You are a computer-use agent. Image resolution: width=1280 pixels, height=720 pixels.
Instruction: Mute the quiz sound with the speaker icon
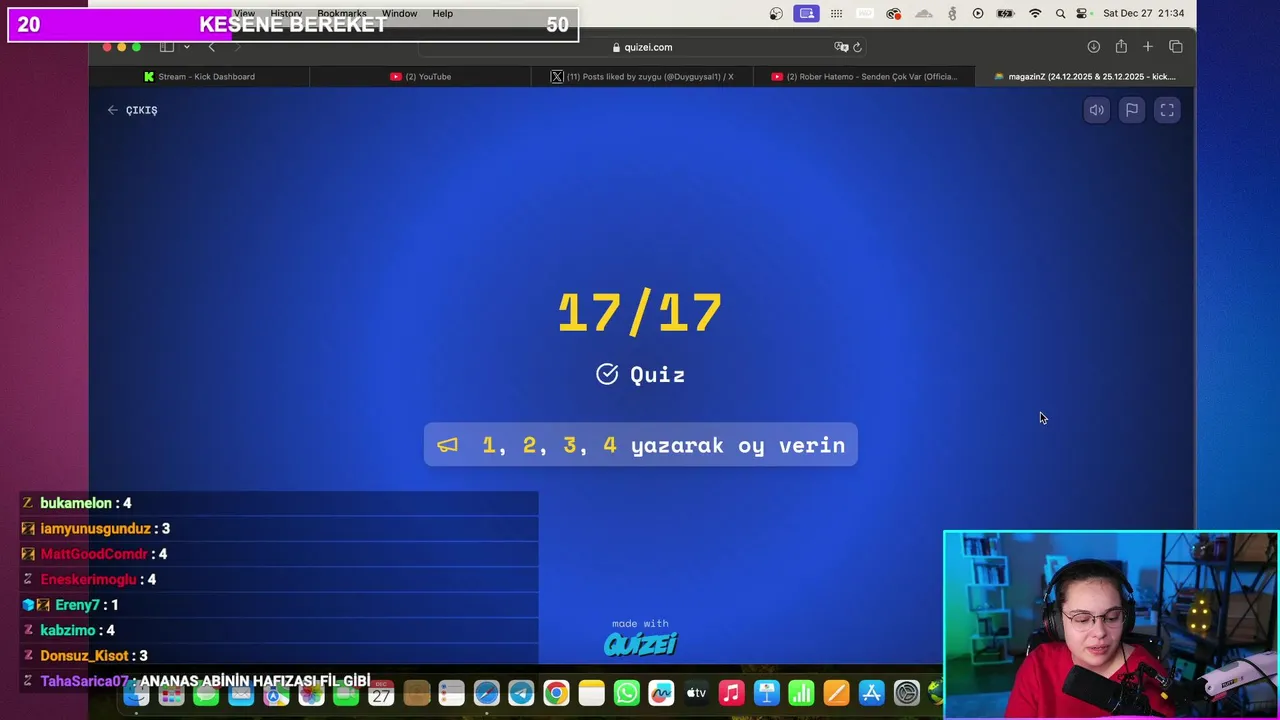[1097, 110]
